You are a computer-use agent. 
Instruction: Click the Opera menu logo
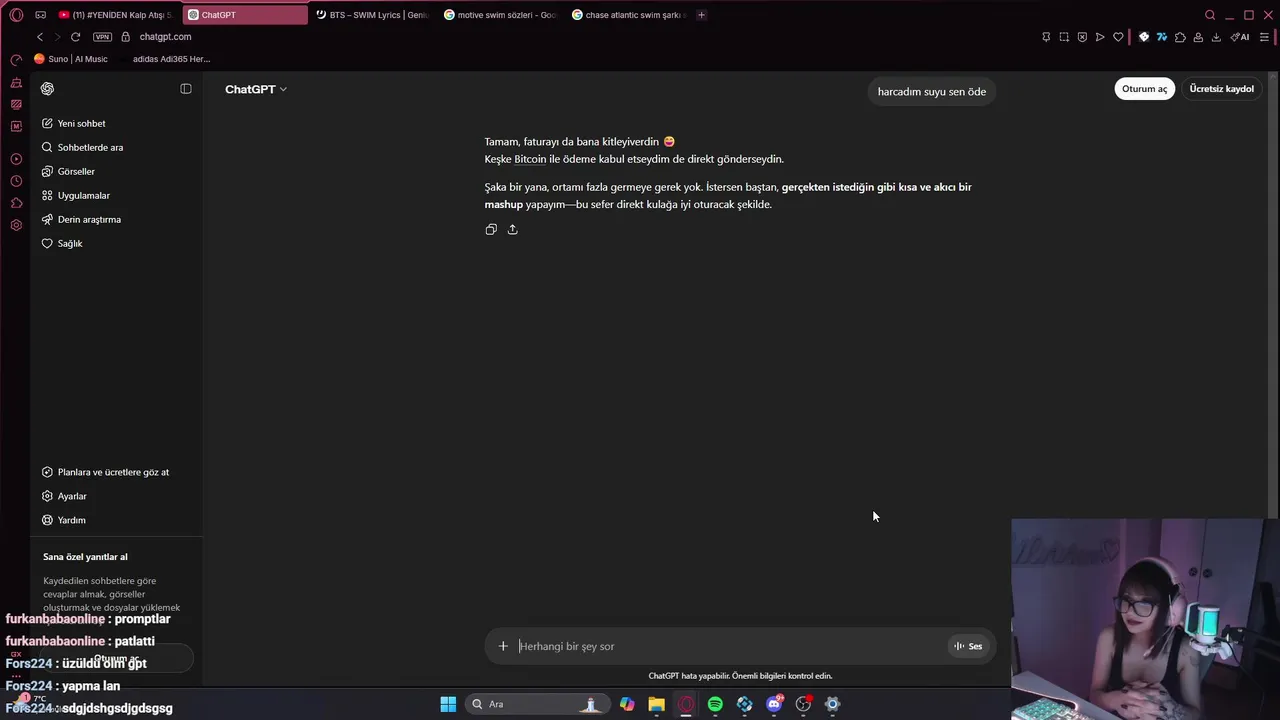tap(16, 15)
